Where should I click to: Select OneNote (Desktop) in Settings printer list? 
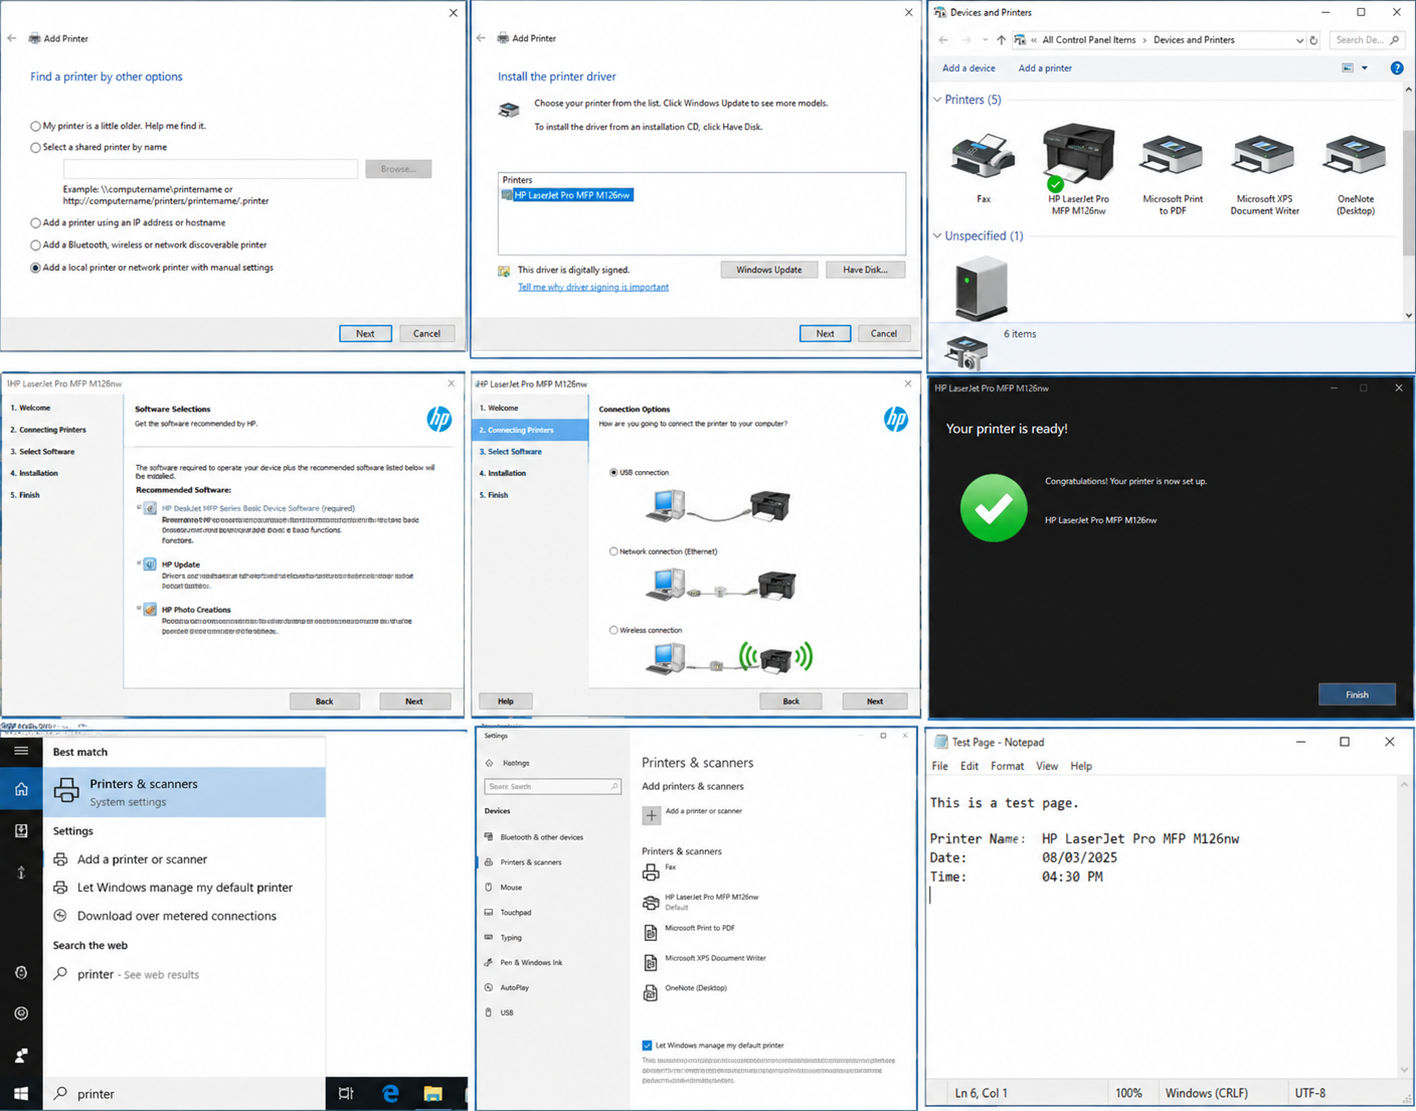click(685, 991)
